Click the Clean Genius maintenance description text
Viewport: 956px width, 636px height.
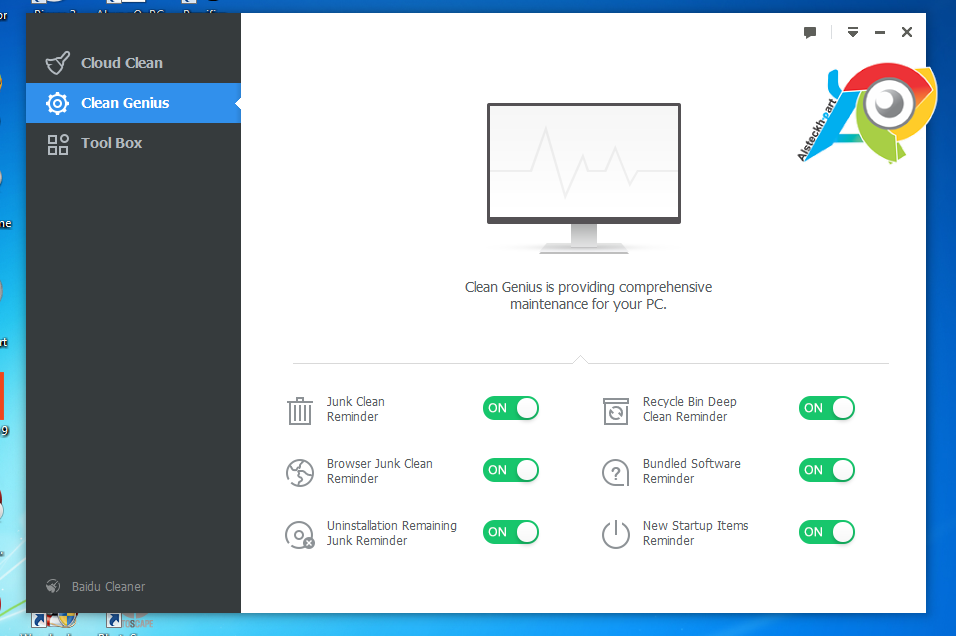click(x=588, y=296)
